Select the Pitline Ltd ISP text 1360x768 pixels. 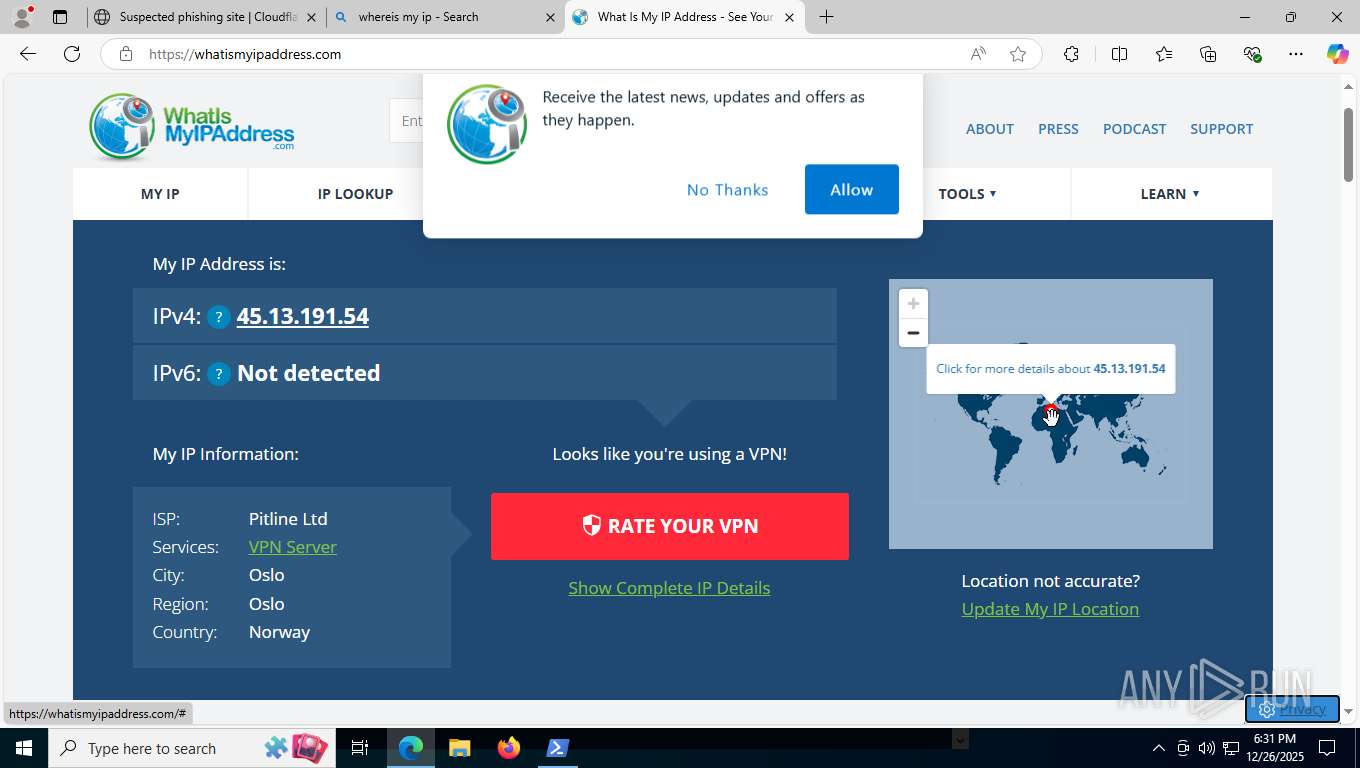point(288,519)
